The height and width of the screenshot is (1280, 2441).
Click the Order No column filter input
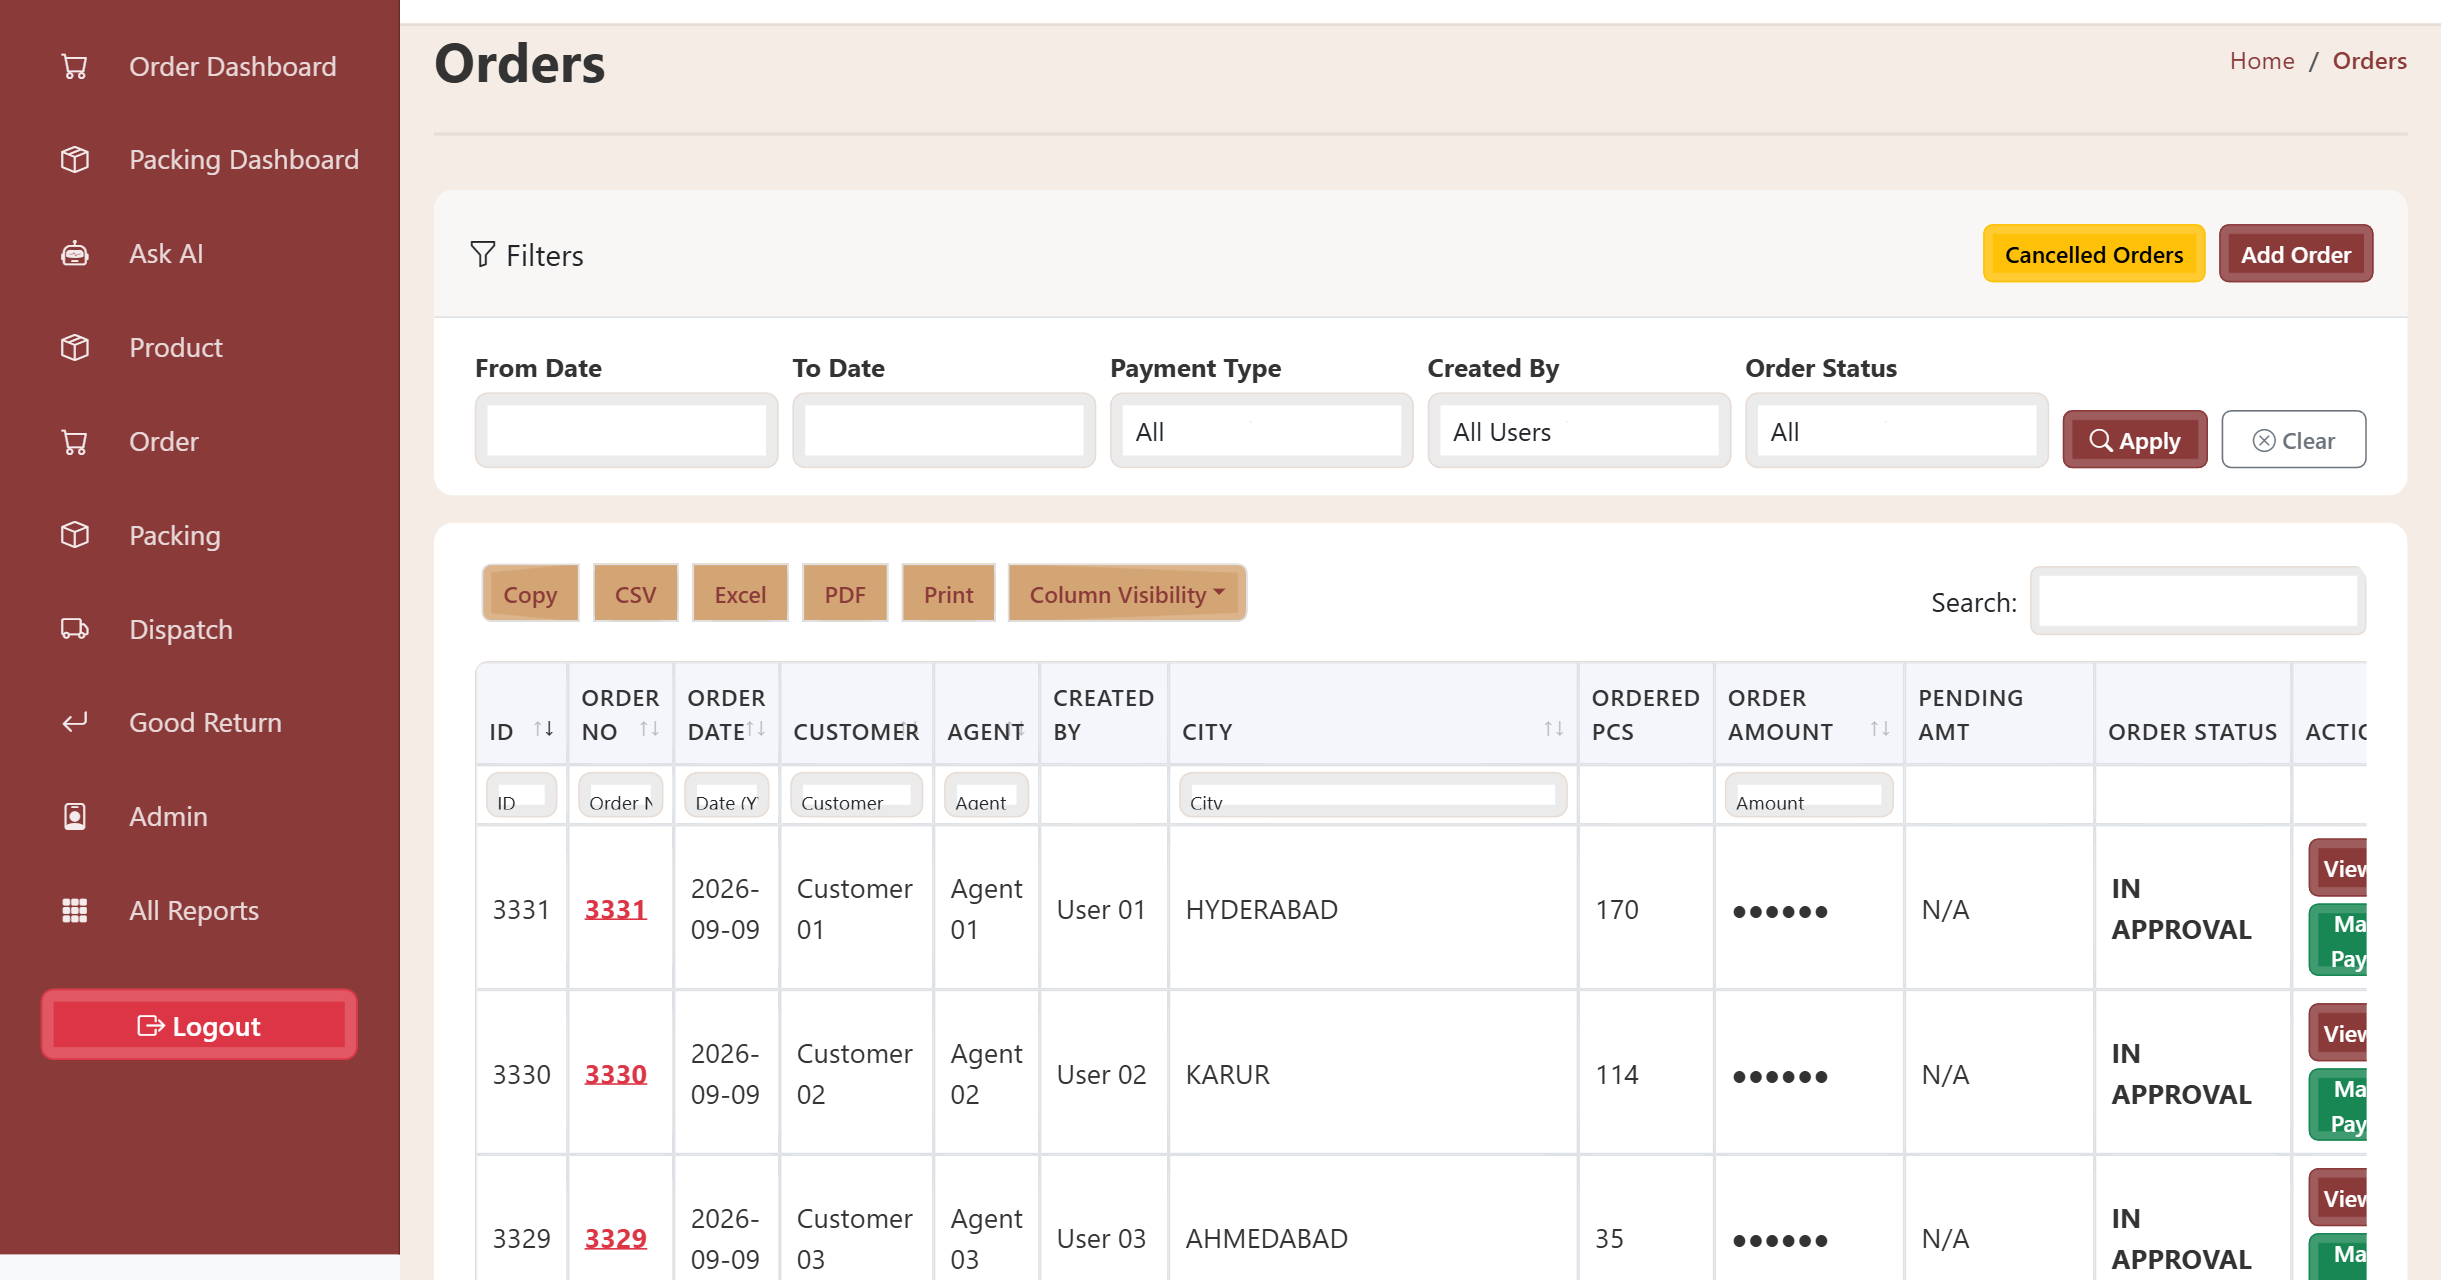pos(620,795)
